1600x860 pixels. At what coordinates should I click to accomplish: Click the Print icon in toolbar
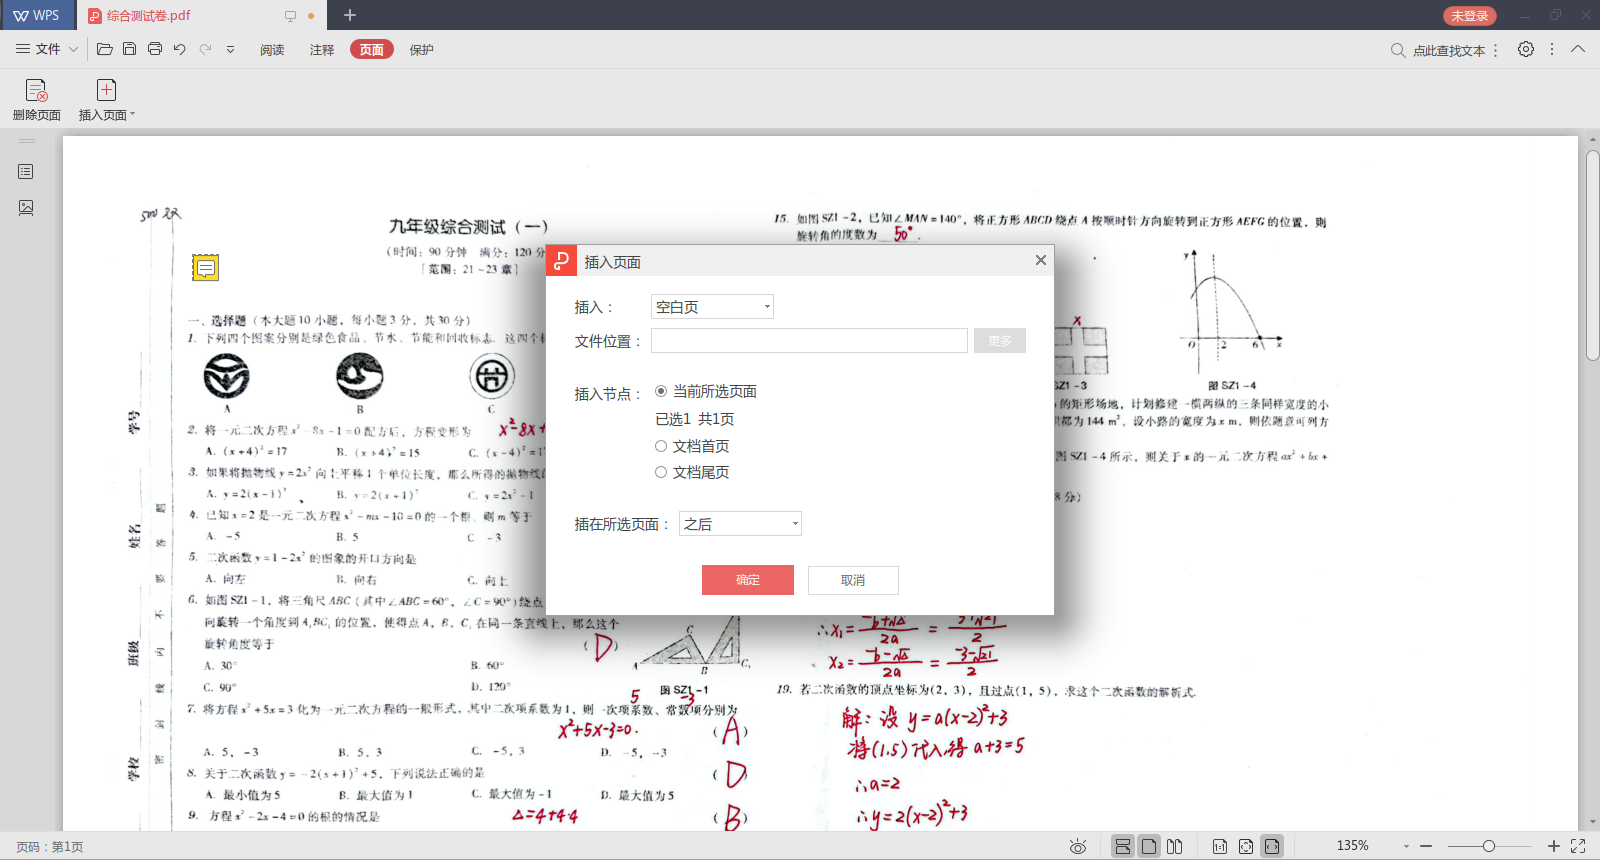coord(155,49)
